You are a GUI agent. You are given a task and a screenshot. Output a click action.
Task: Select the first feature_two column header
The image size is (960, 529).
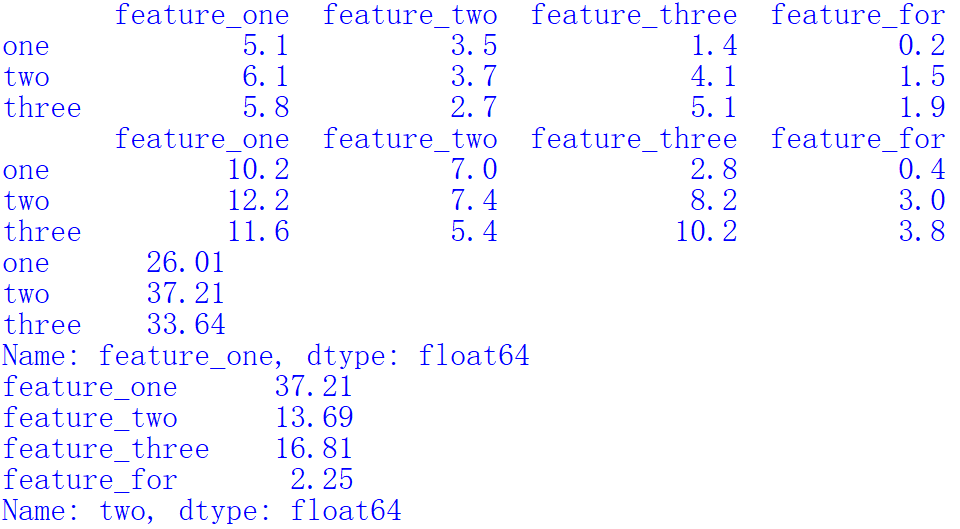[x=410, y=15]
